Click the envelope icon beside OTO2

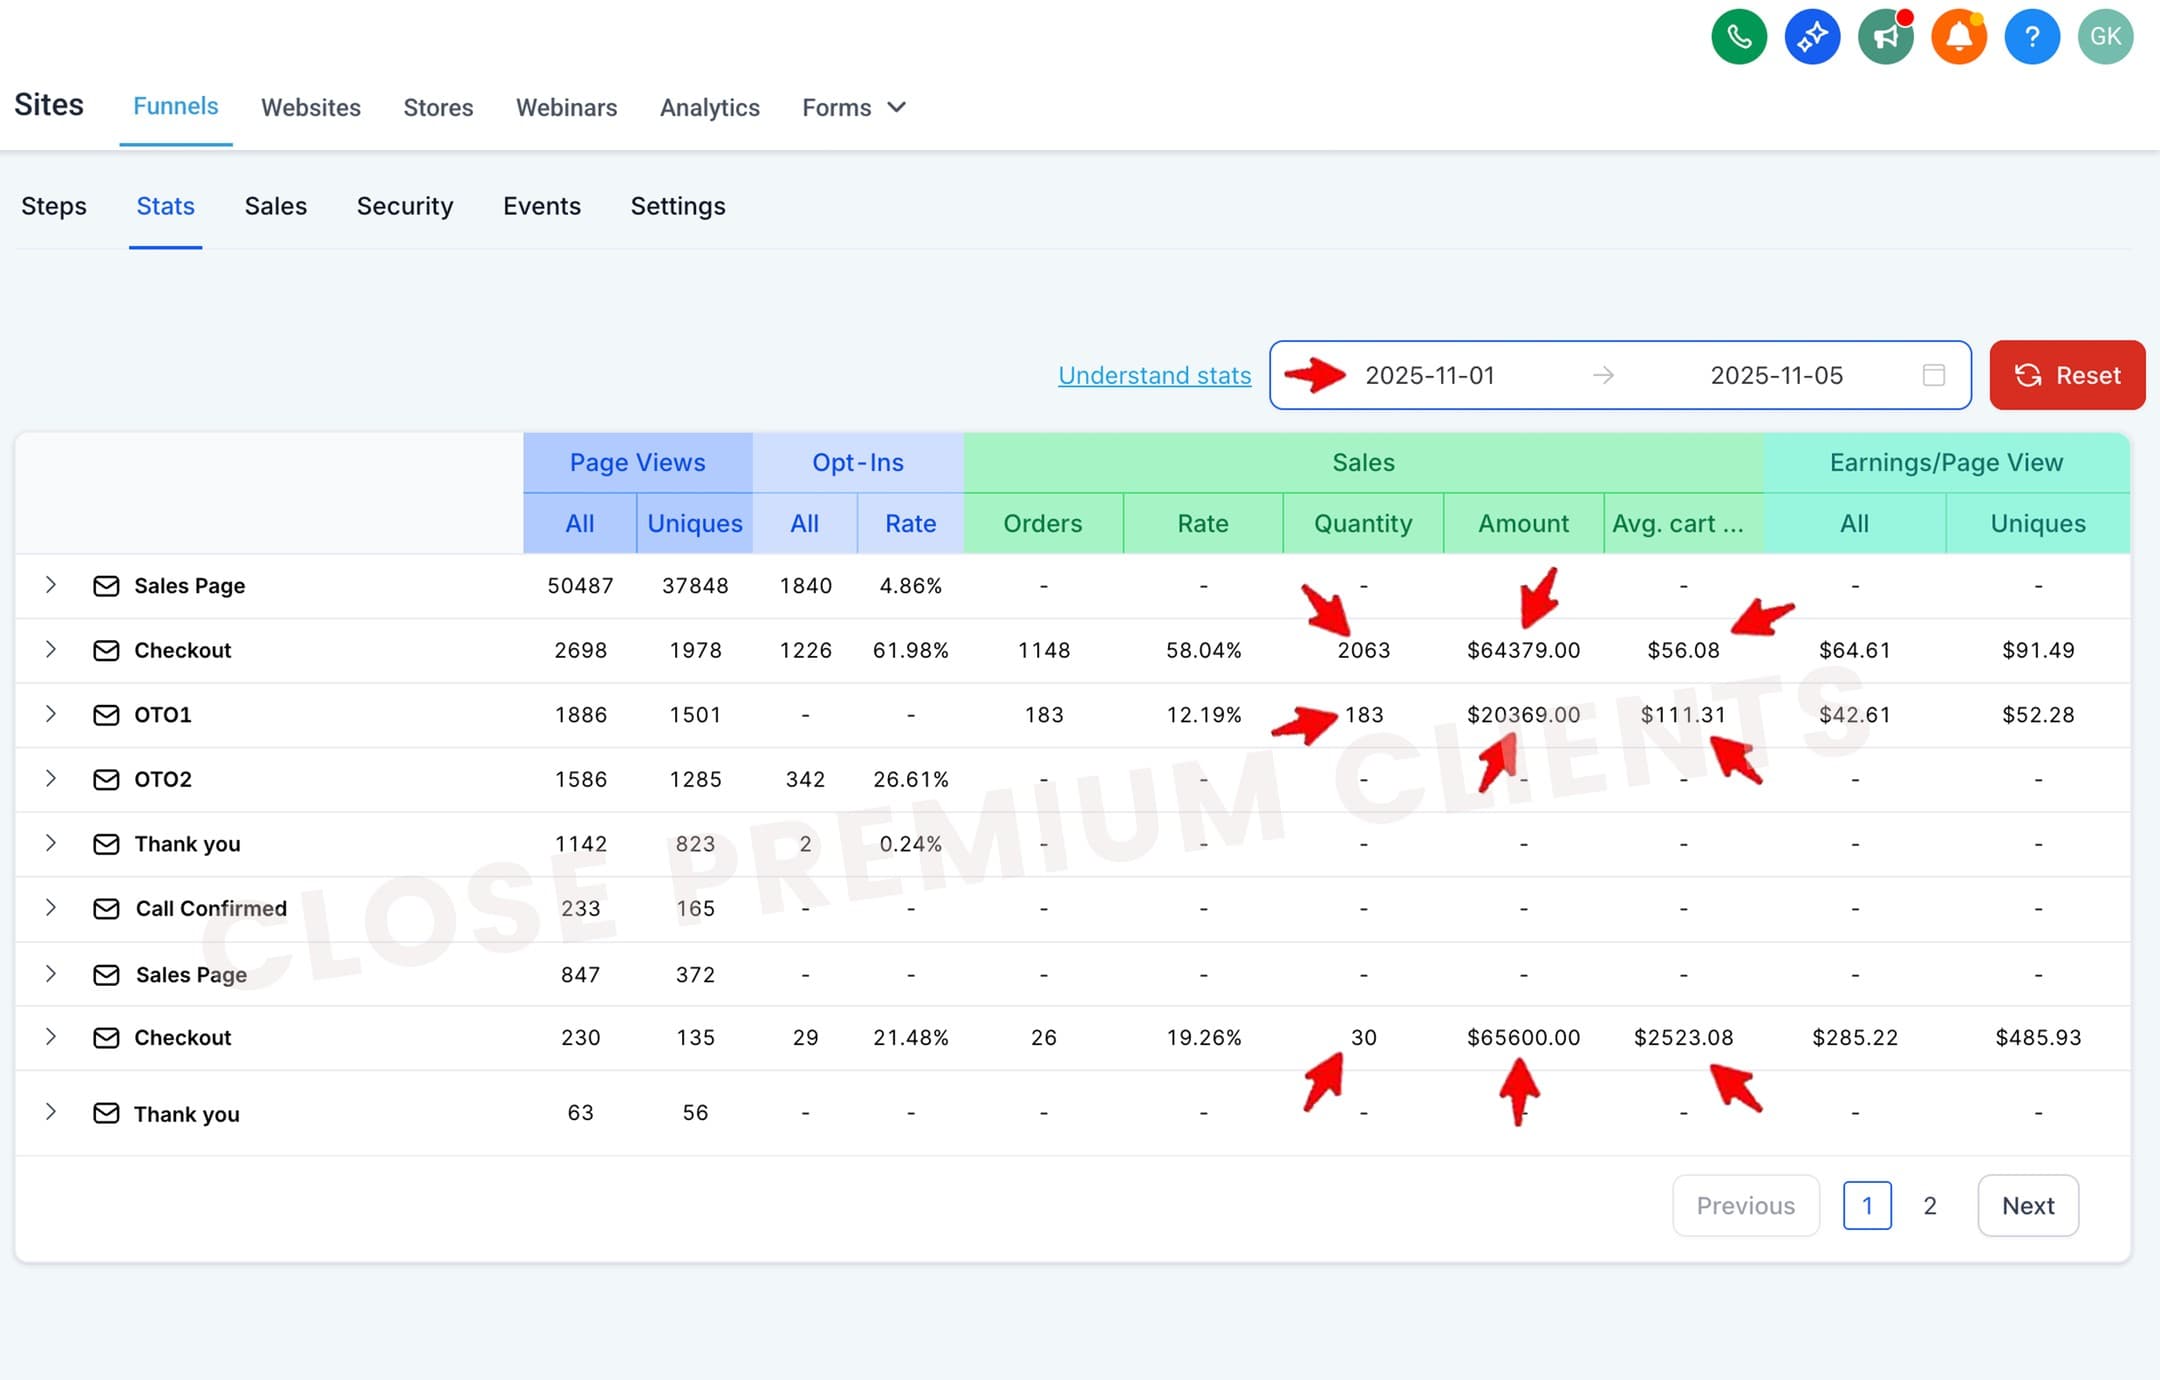tap(106, 779)
